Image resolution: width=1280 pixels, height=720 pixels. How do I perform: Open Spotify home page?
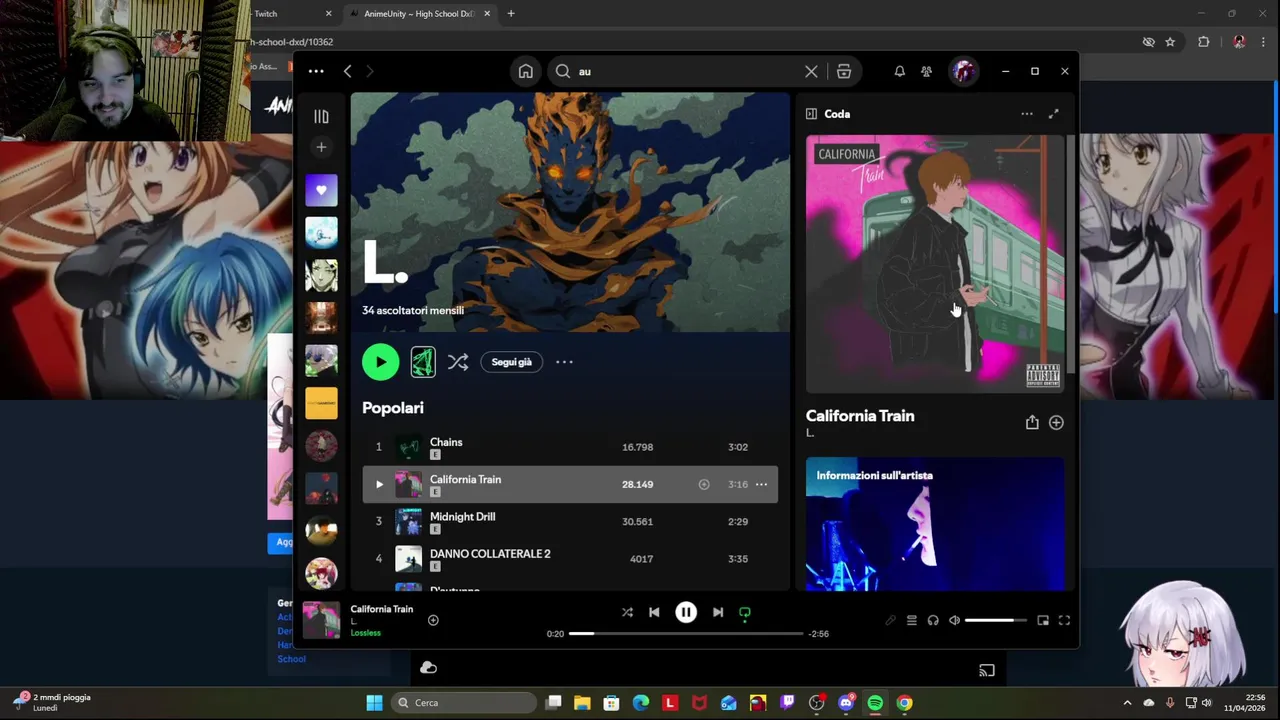526,71
